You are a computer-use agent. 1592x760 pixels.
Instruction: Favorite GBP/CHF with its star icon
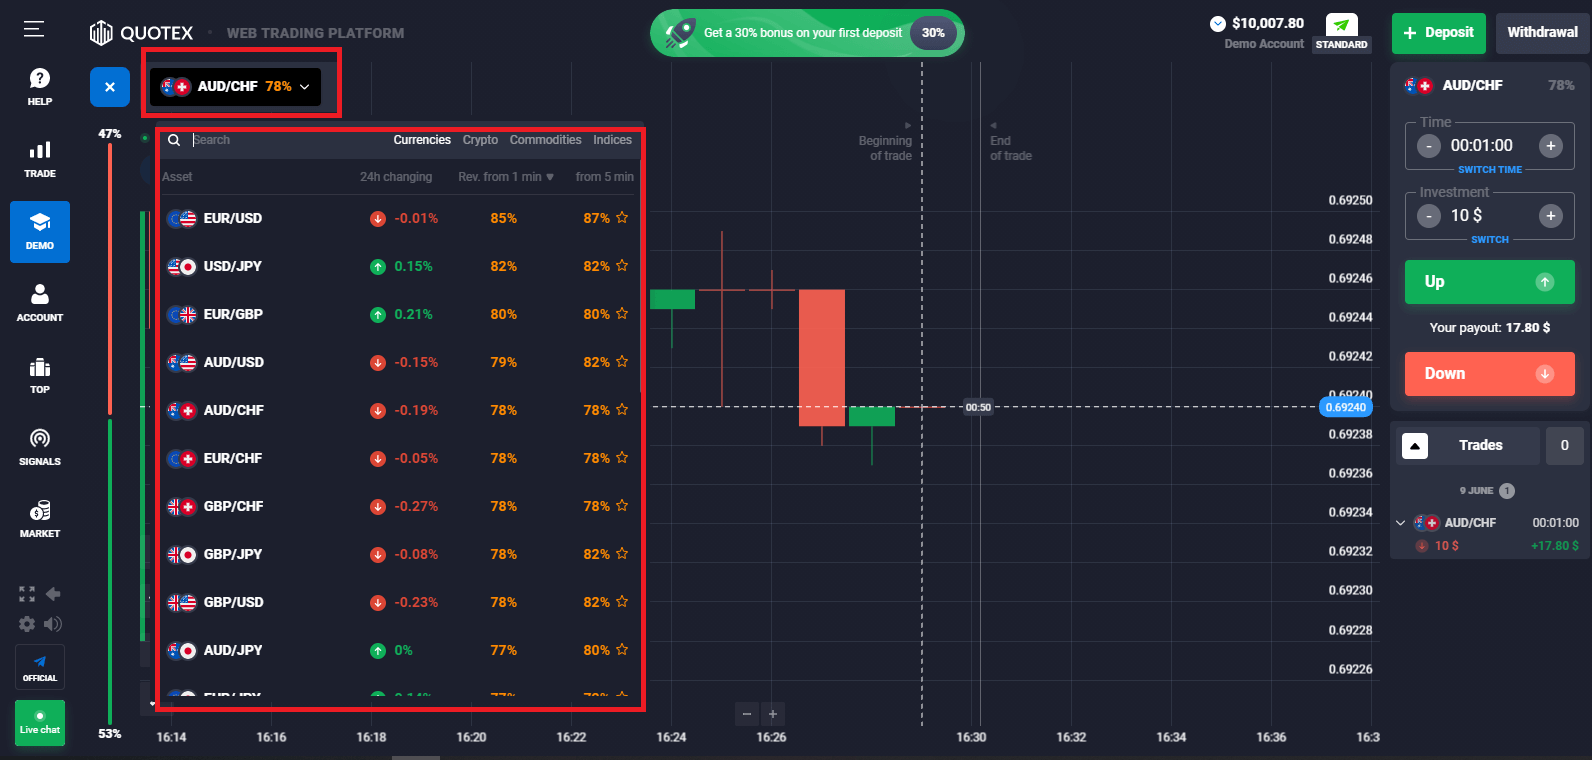click(622, 505)
